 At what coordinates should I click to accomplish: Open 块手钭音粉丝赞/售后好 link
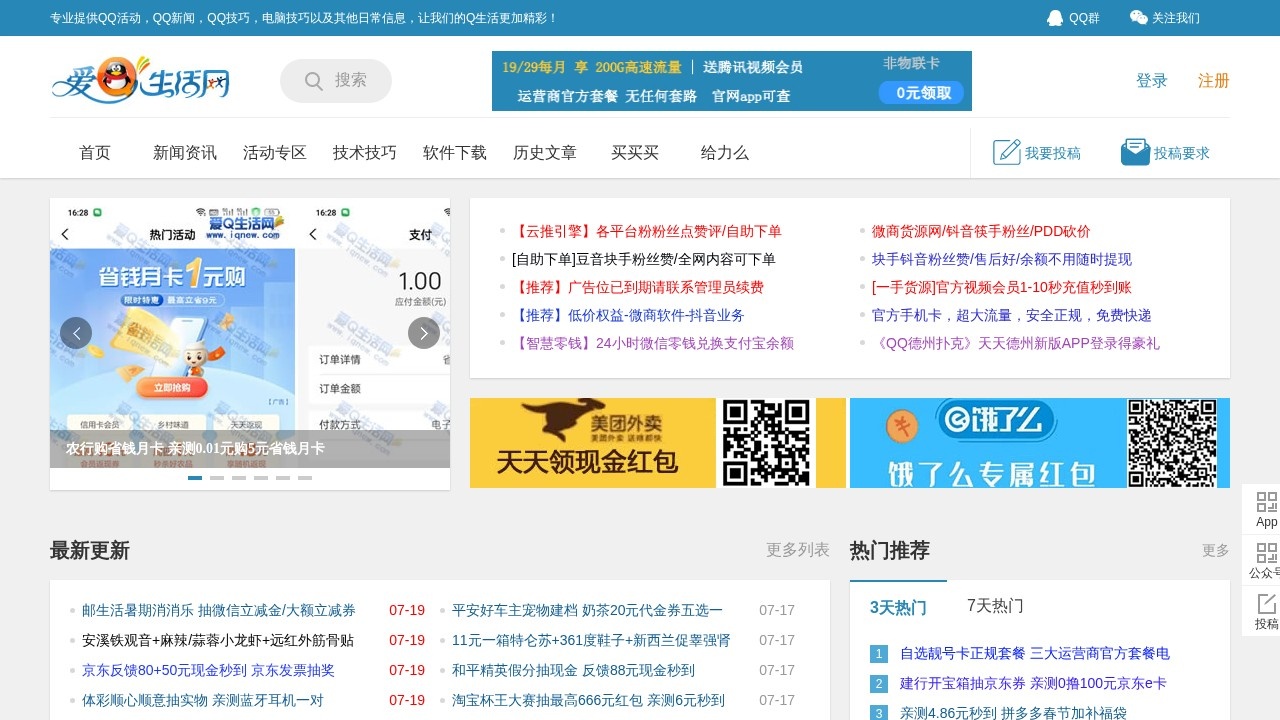pyautogui.click(x=1002, y=259)
